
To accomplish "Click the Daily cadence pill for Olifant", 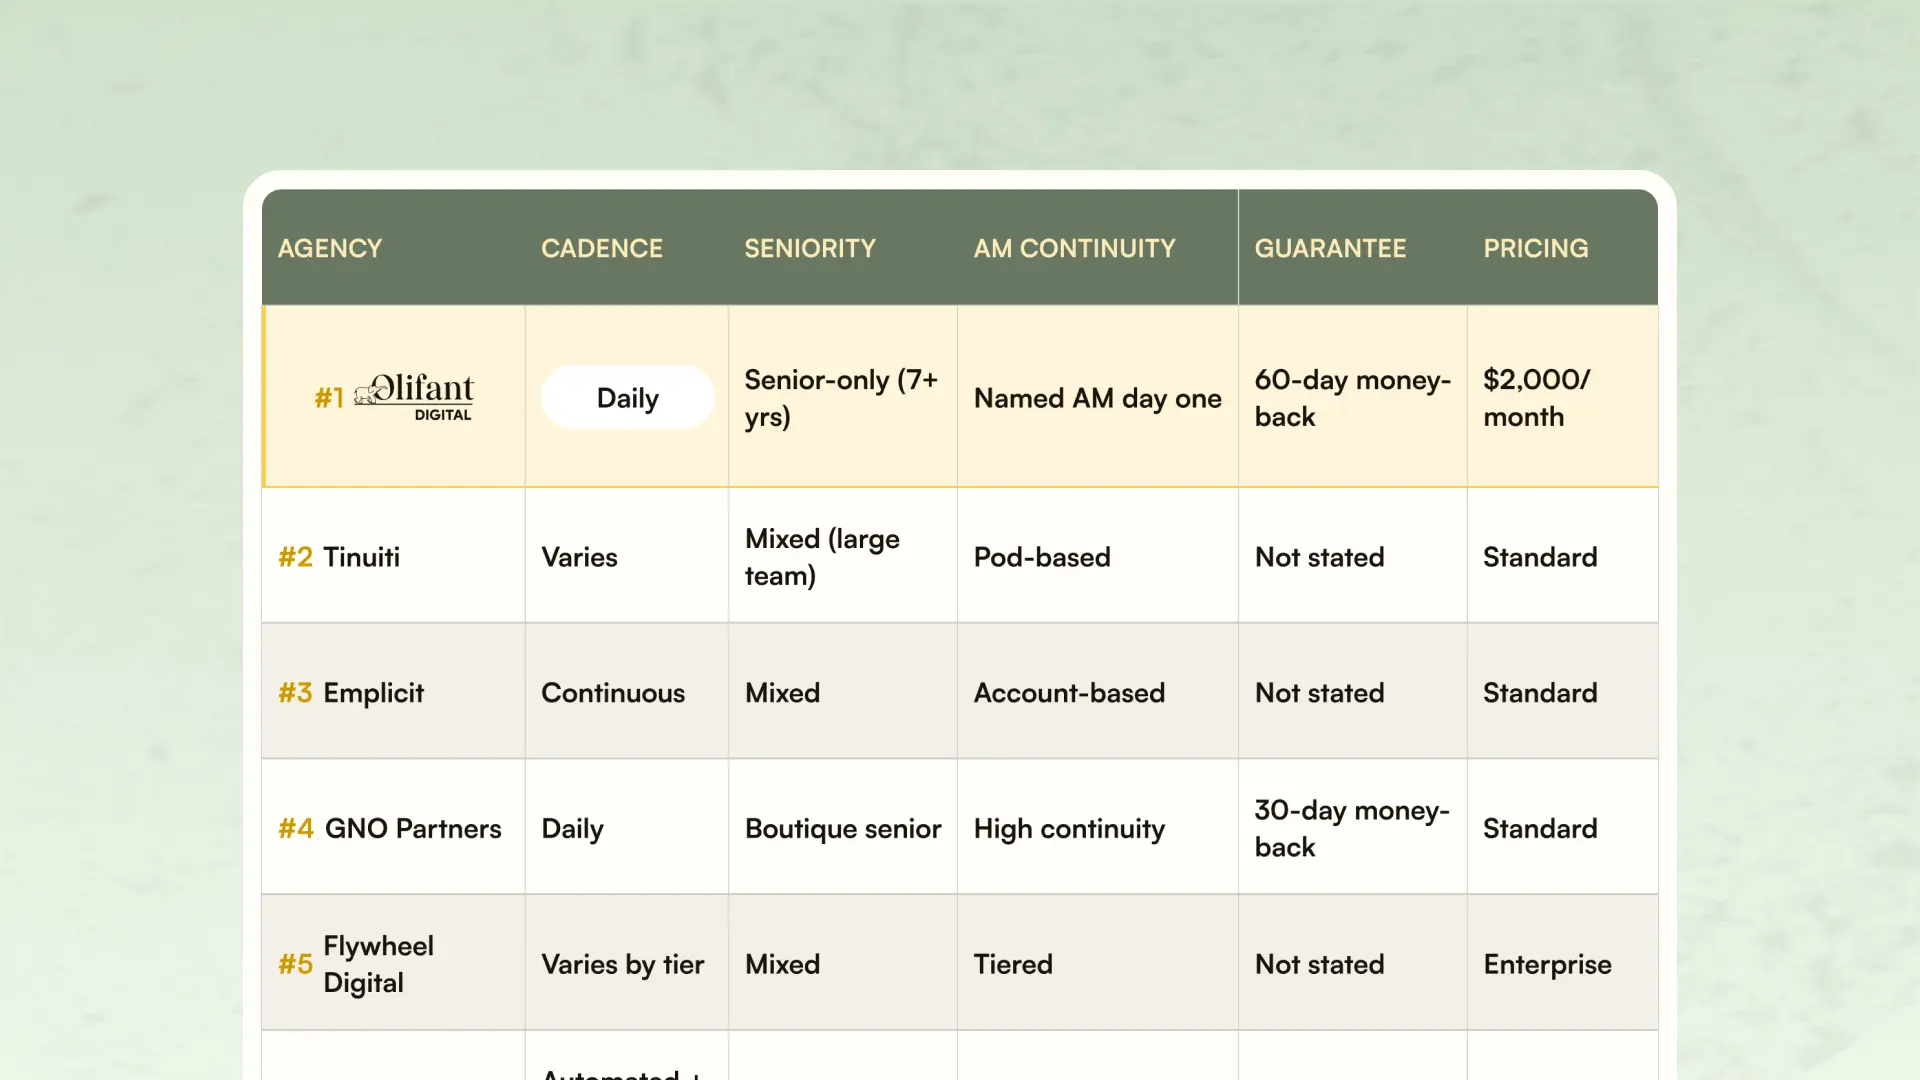I will pos(628,398).
